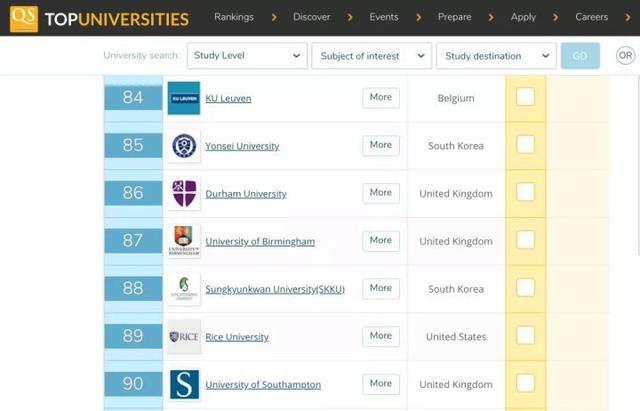Click the OR circle button
Screen dimensions: 640x411
[625, 56]
